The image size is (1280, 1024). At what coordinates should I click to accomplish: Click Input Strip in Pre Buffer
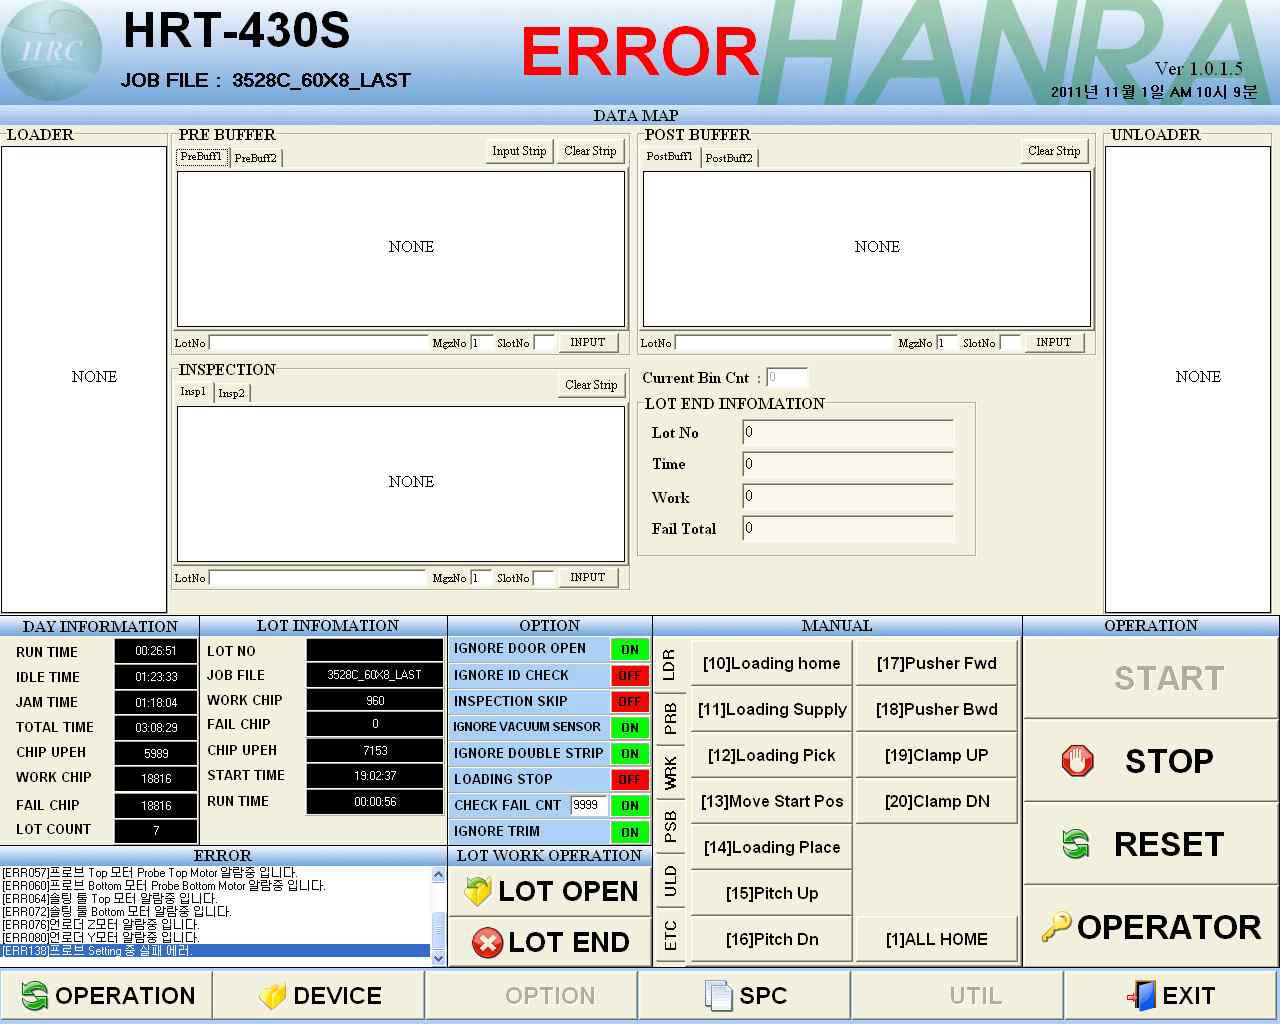click(x=519, y=151)
